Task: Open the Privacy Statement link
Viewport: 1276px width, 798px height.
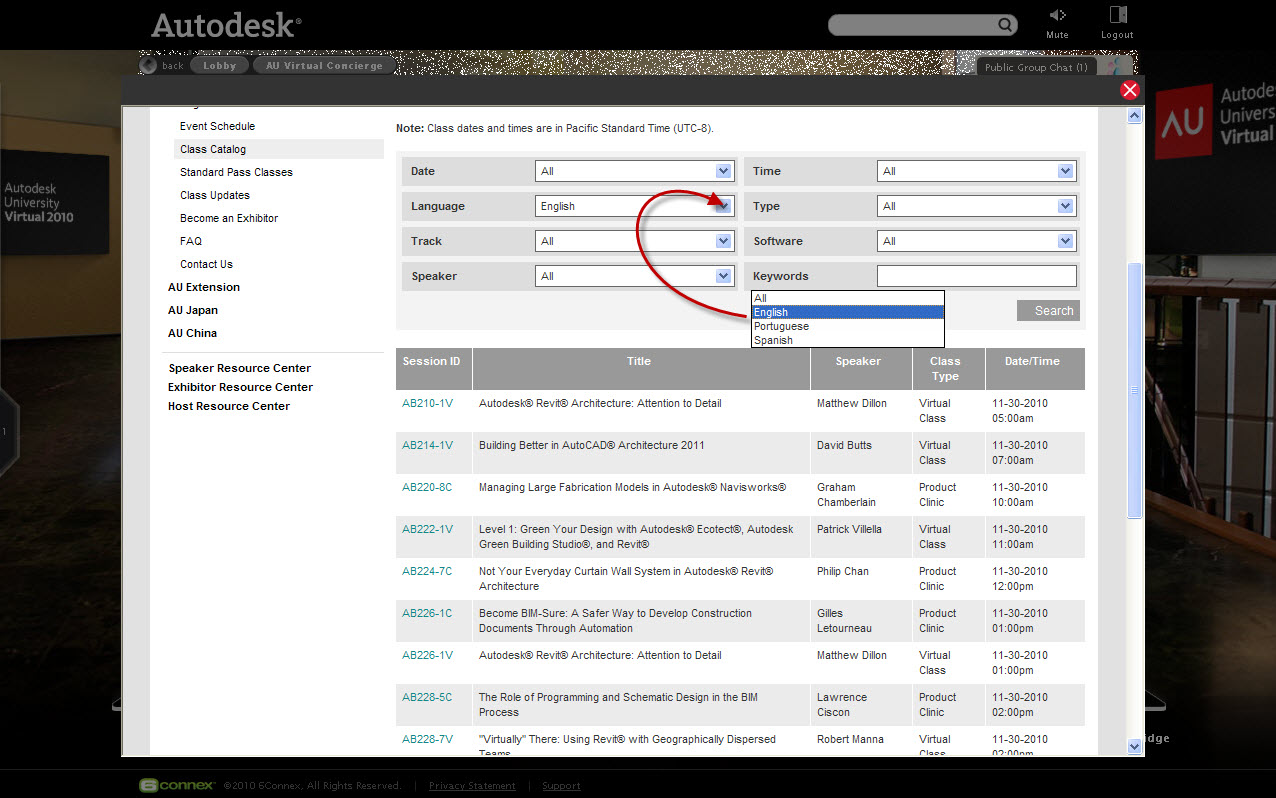Action: point(472,786)
